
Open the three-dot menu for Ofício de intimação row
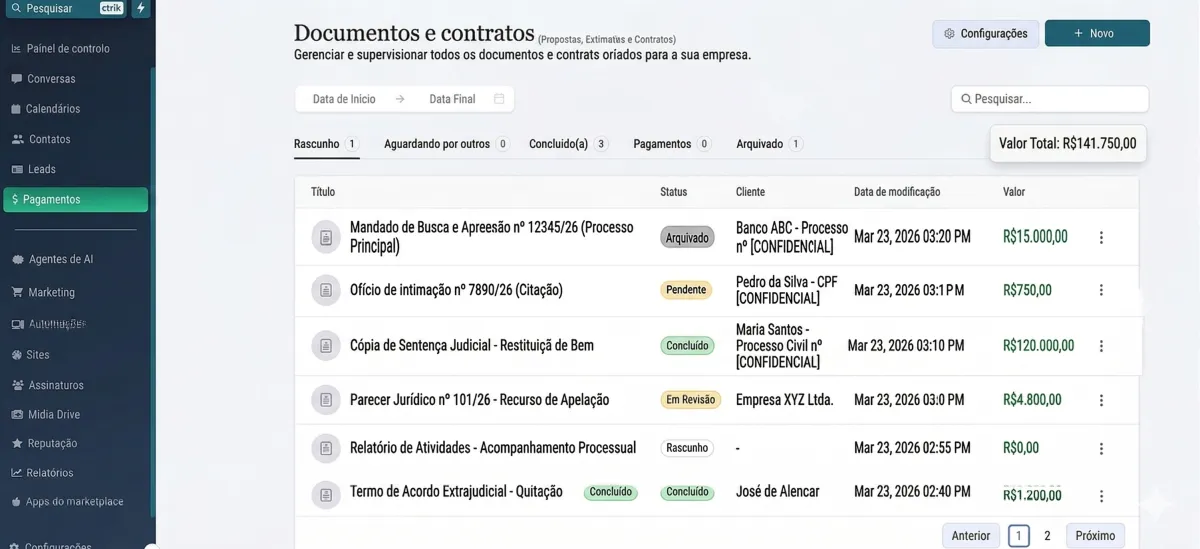tap(1101, 290)
